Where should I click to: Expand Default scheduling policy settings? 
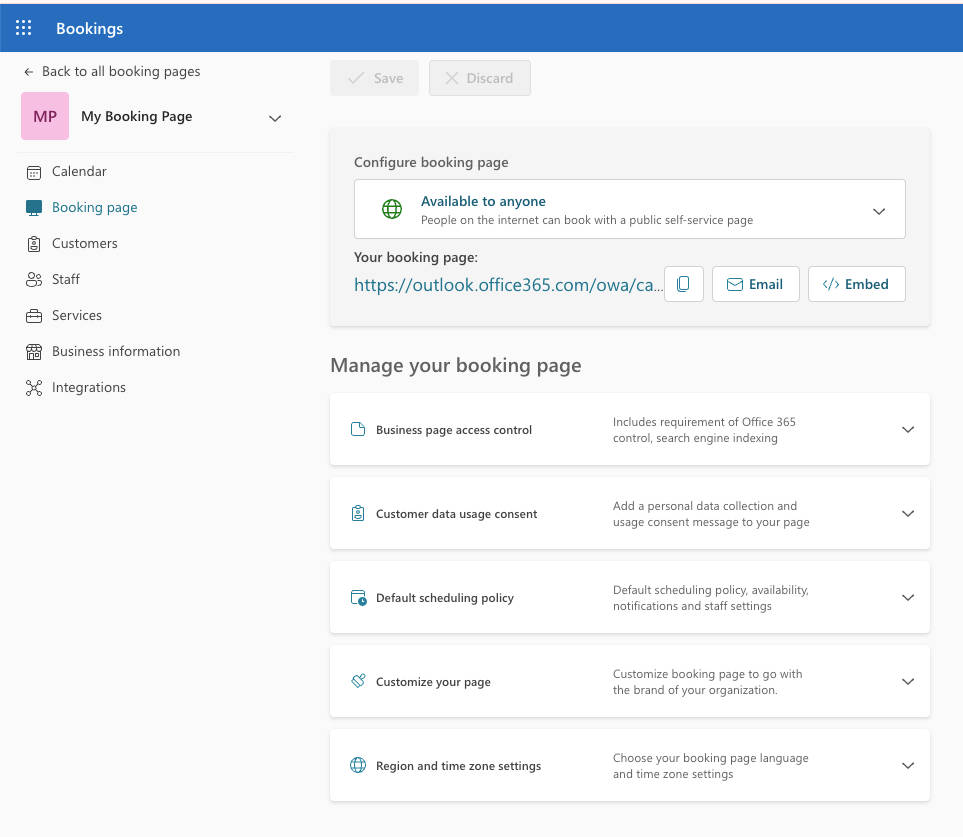click(908, 597)
